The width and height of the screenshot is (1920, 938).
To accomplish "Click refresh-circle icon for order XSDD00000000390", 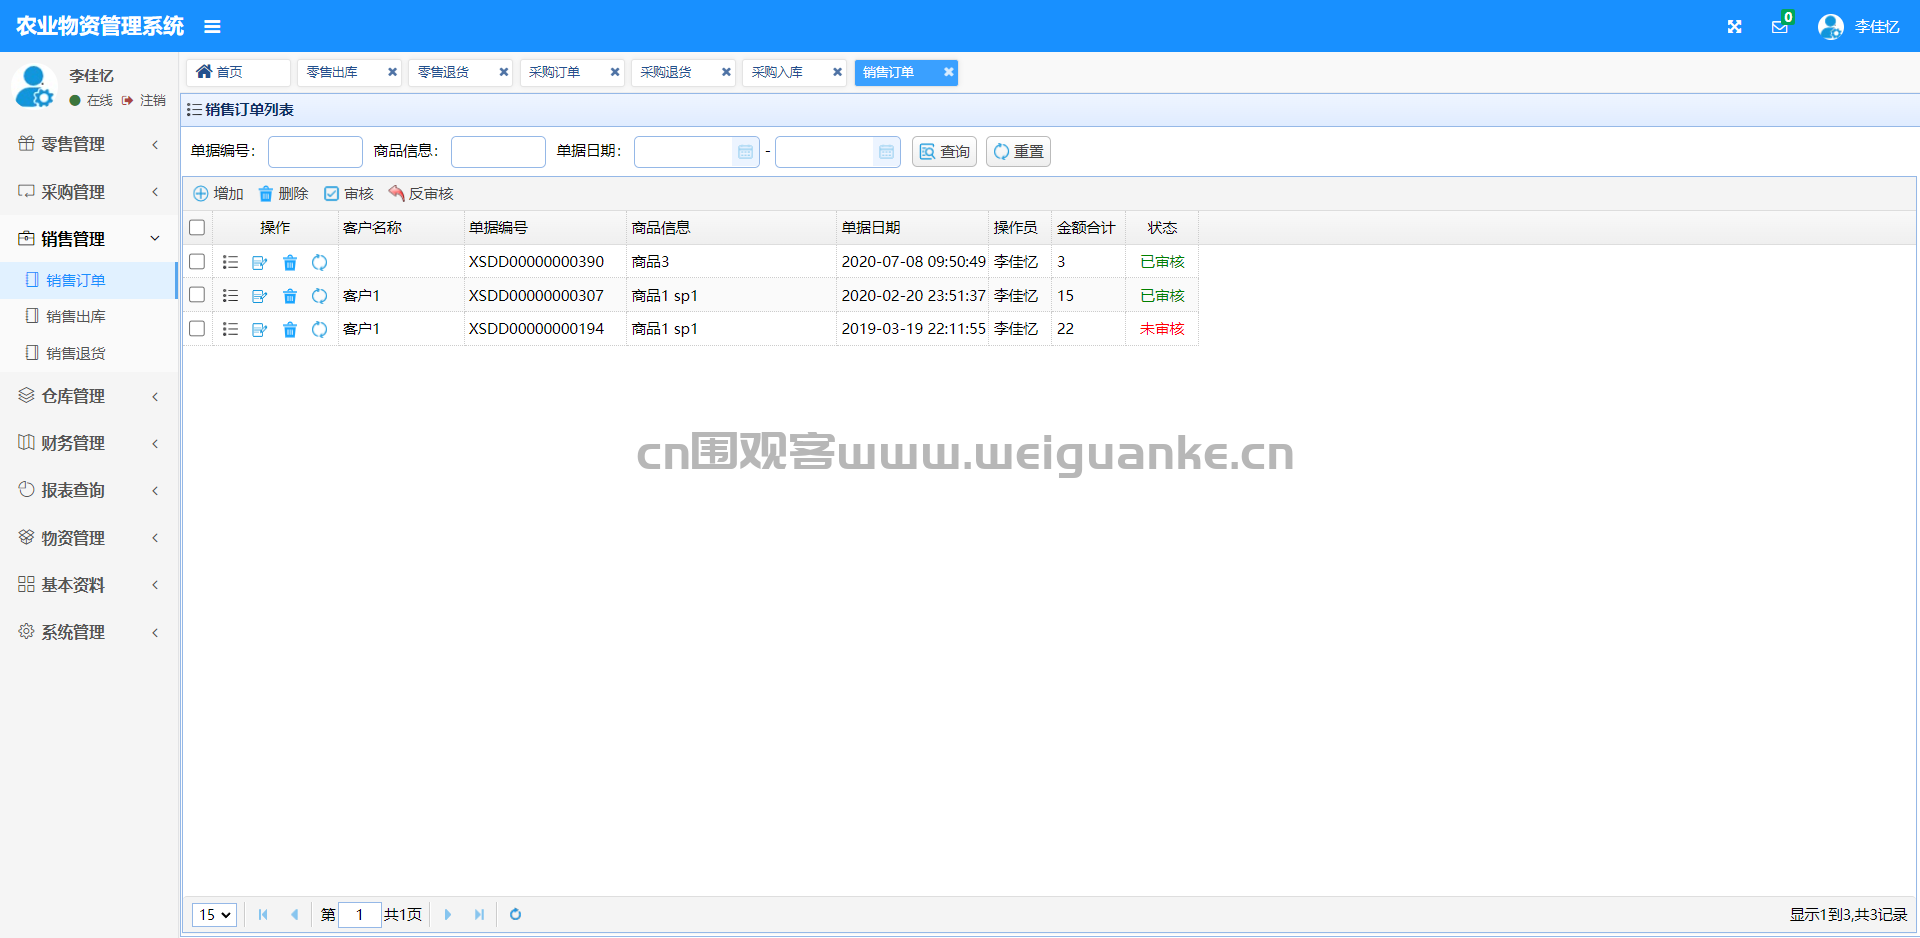I will pyautogui.click(x=320, y=262).
